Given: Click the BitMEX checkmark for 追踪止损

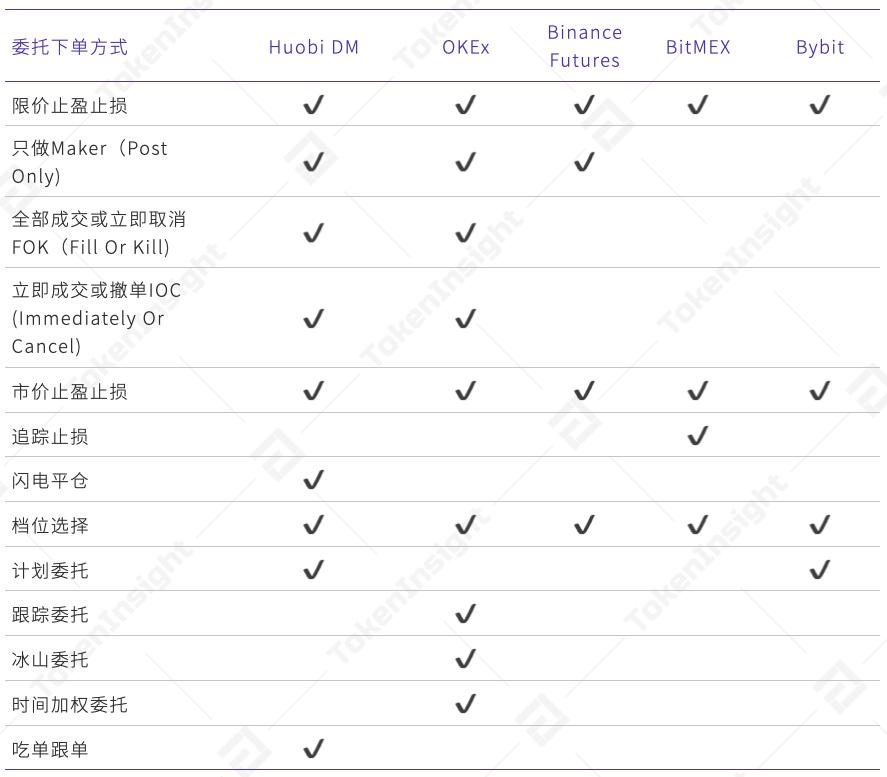Looking at the screenshot, I should [698, 435].
